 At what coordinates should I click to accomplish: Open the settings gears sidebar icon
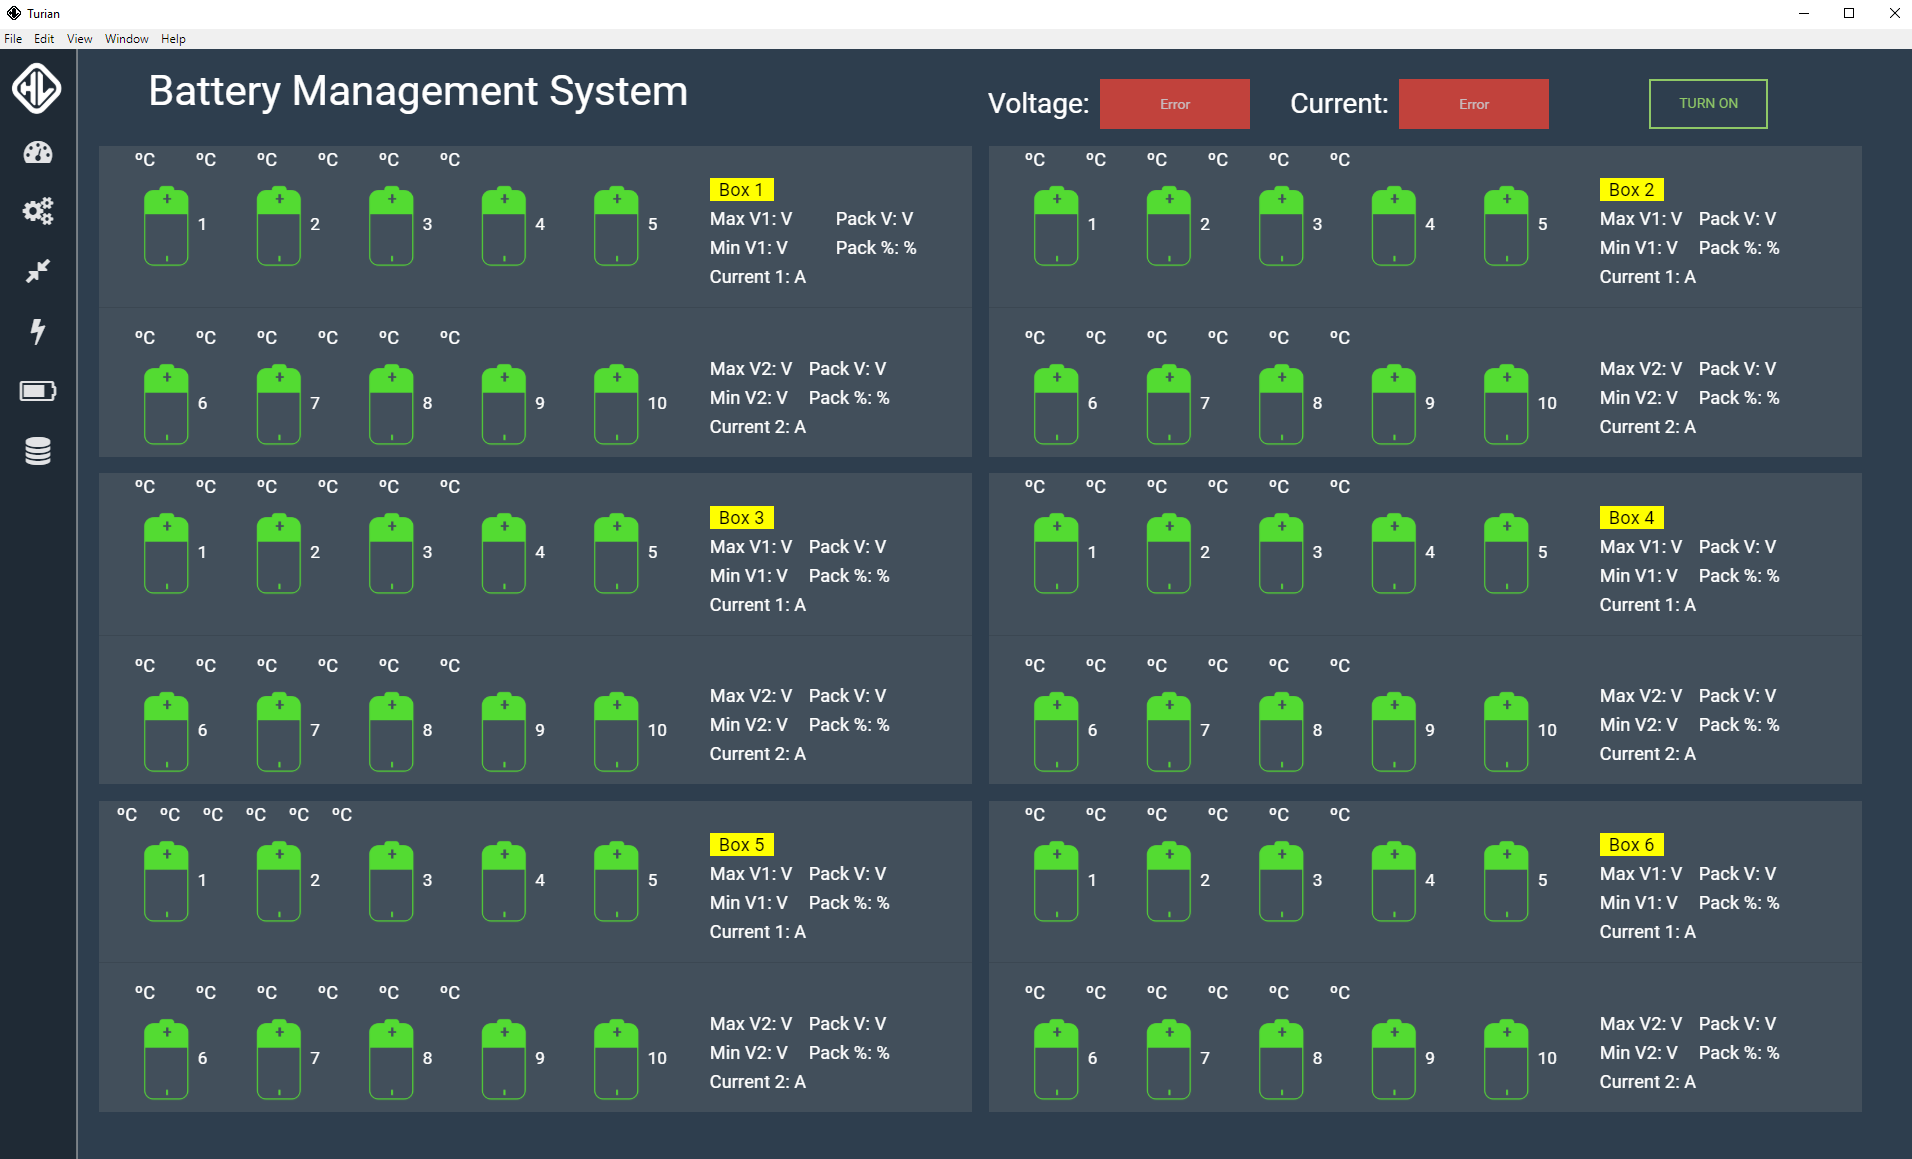38,211
